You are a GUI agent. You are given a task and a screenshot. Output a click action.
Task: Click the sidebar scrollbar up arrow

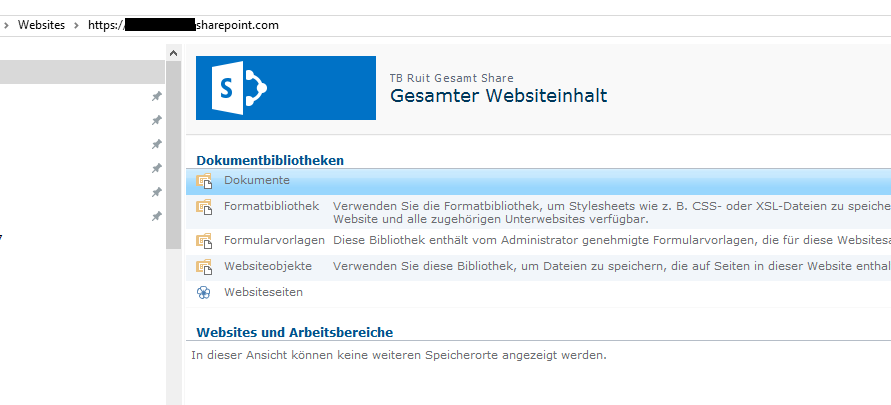coord(173,53)
